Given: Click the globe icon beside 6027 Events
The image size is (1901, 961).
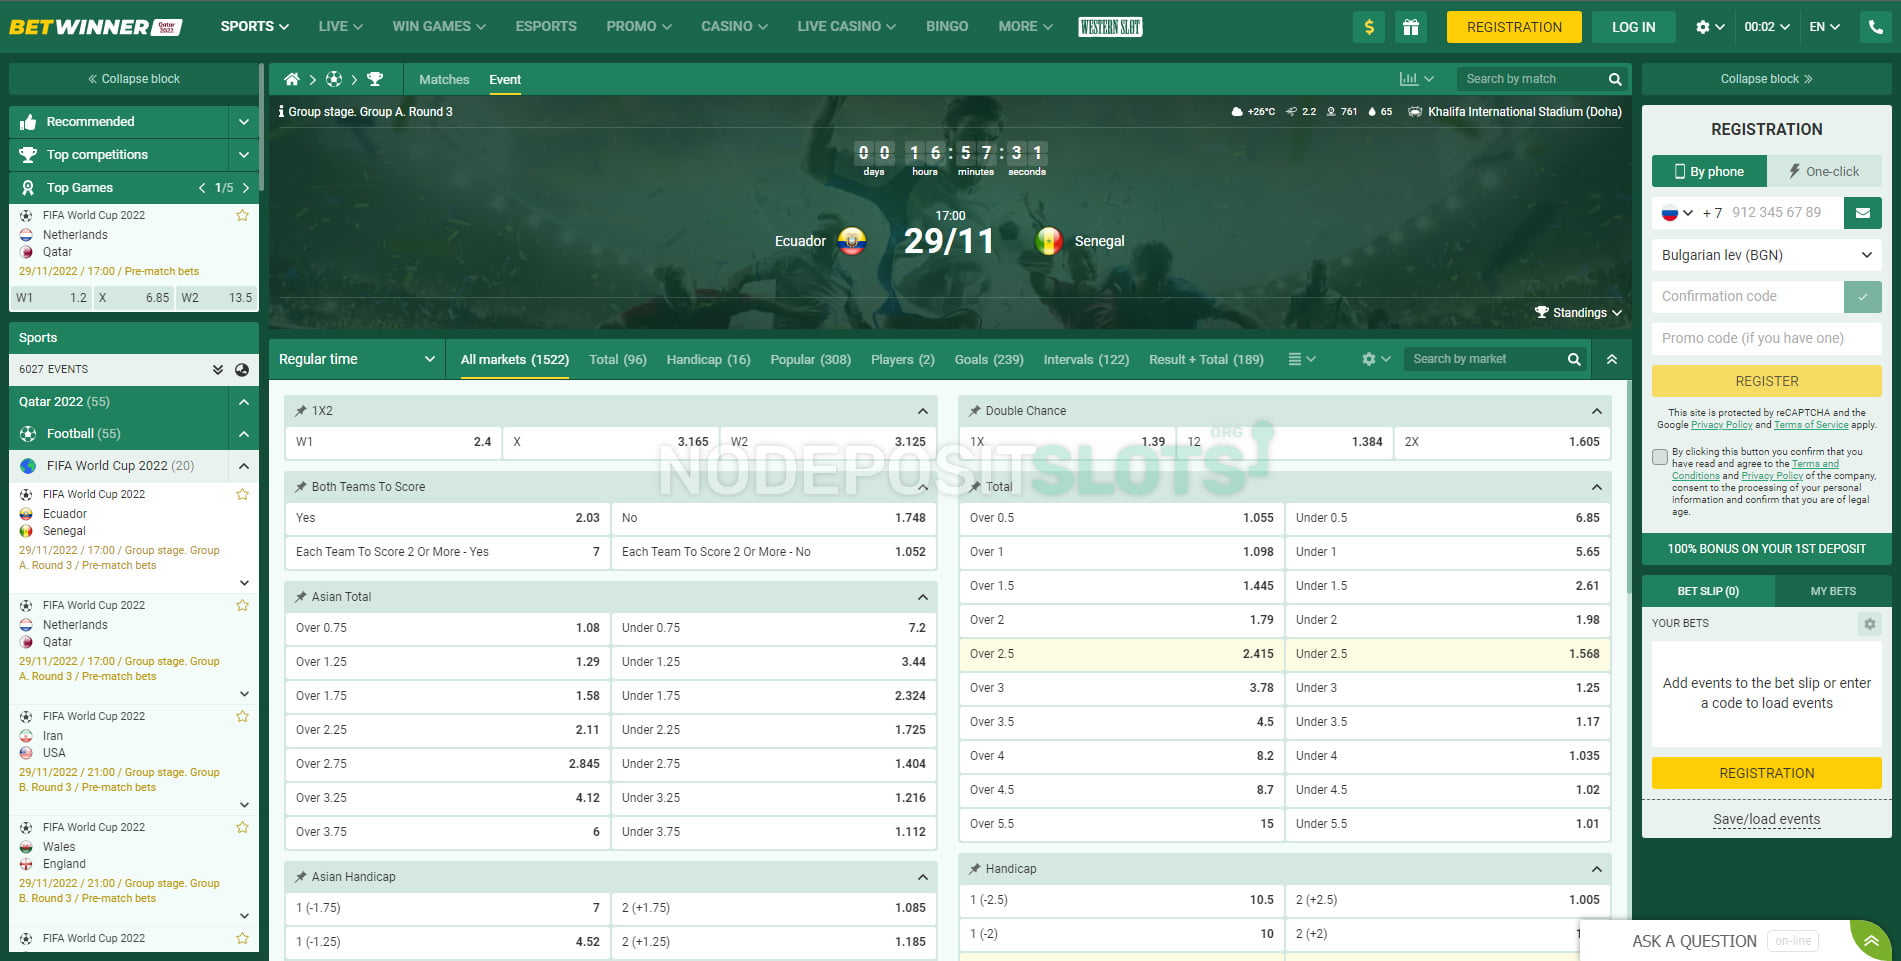Looking at the screenshot, I should click(242, 369).
